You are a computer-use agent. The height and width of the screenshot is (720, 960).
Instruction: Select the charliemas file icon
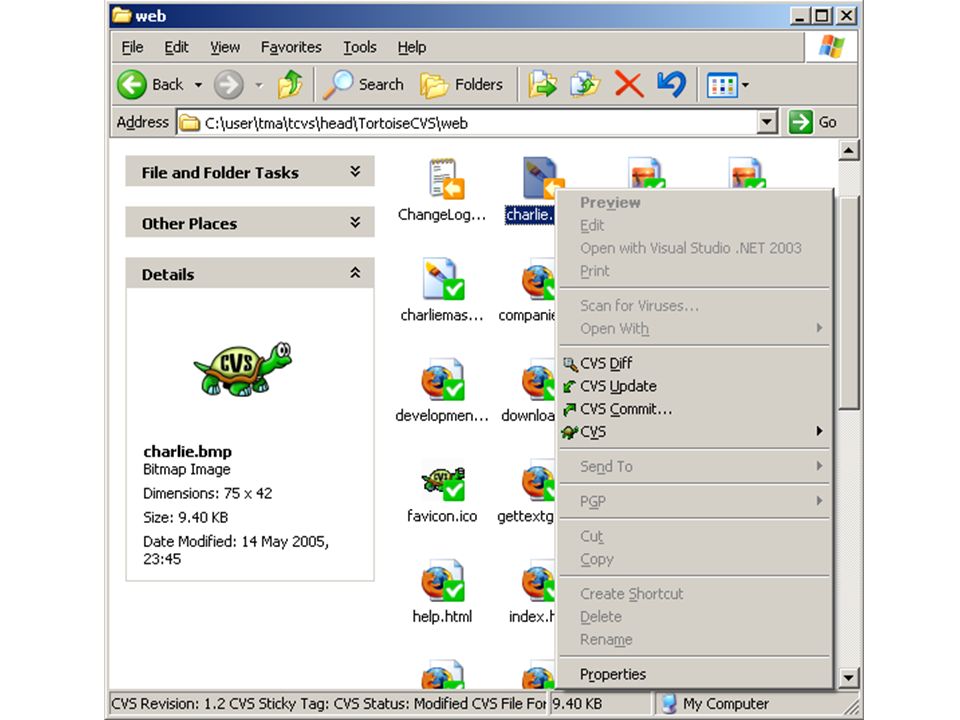(x=443, y=279)
